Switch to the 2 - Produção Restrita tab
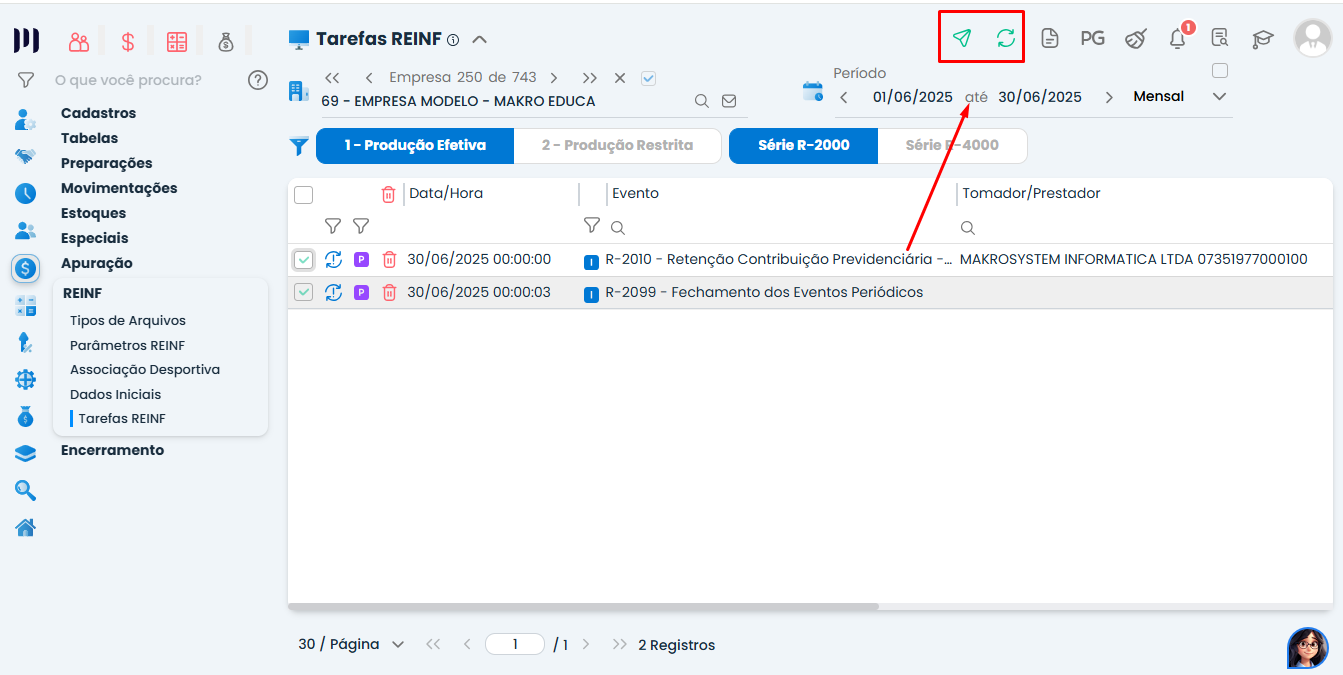Viewport: 1343px width, 675px height. tap(617, 145)
